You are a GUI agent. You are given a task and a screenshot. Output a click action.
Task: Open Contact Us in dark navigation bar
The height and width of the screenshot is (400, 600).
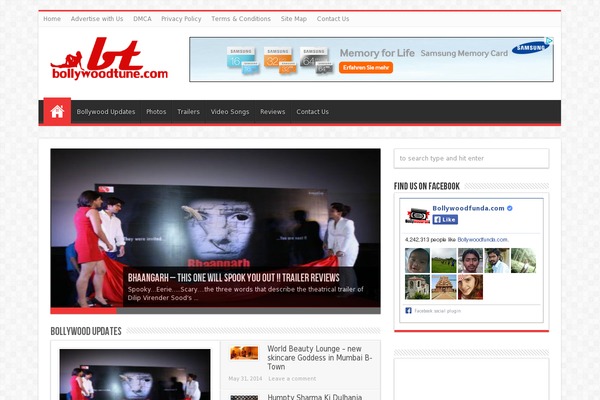[x=312, y=112]
